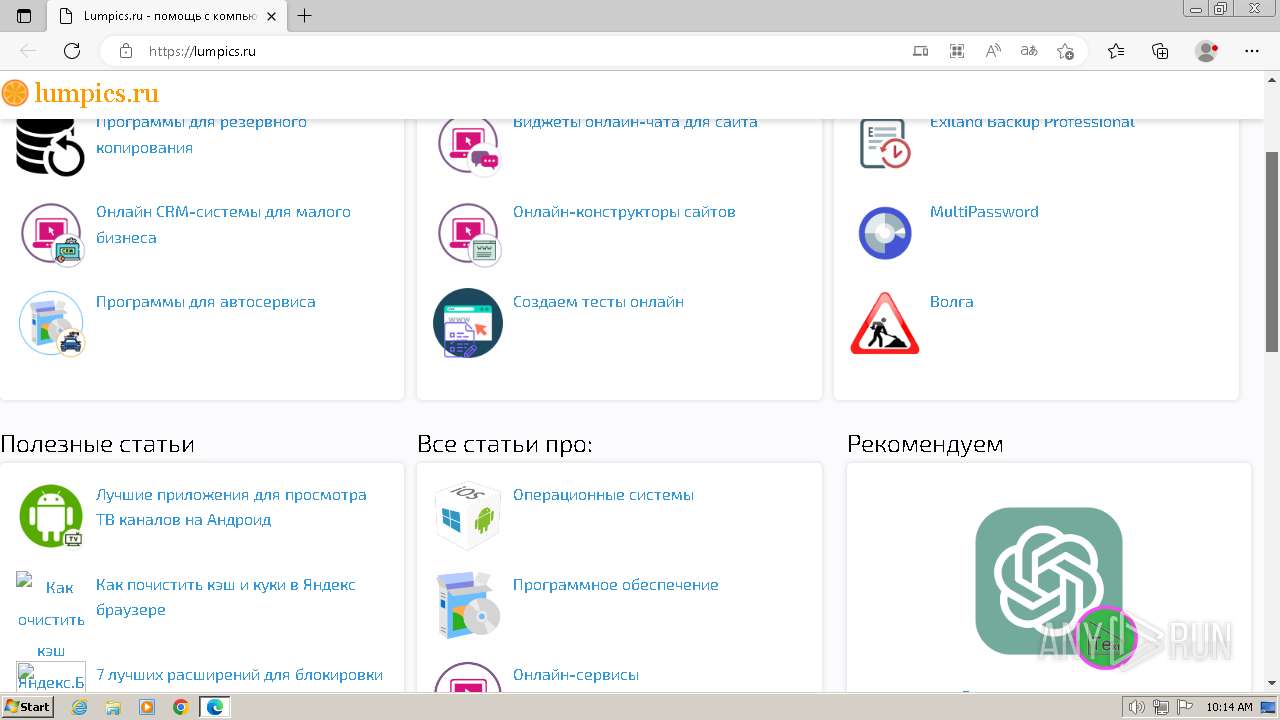Click the car service programs icon

pyautogui.click(x=51, y=323)
